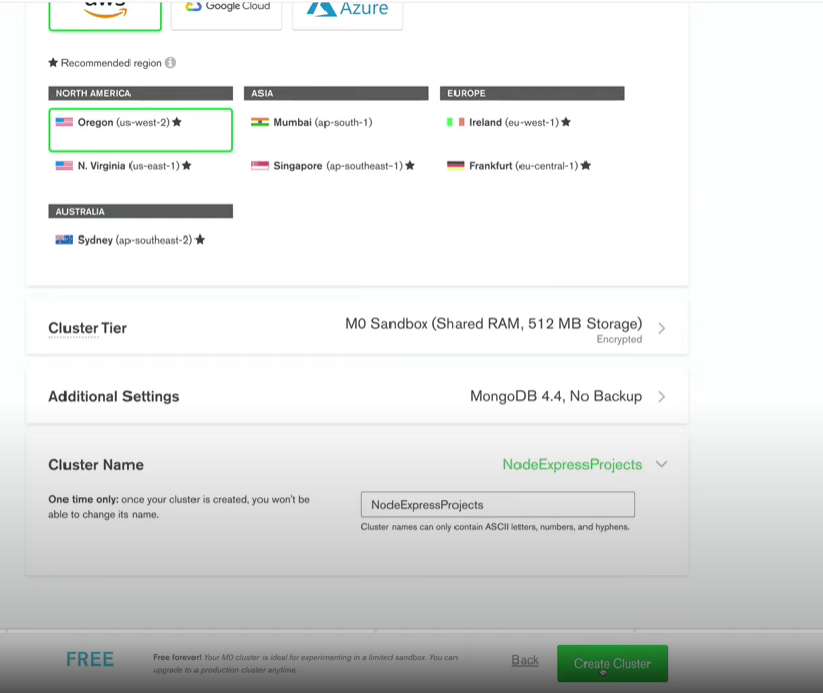Viewport: 823px width, 693px height.
Task: Select Frankfurt (eu-central-1) region
Action: 519,166
